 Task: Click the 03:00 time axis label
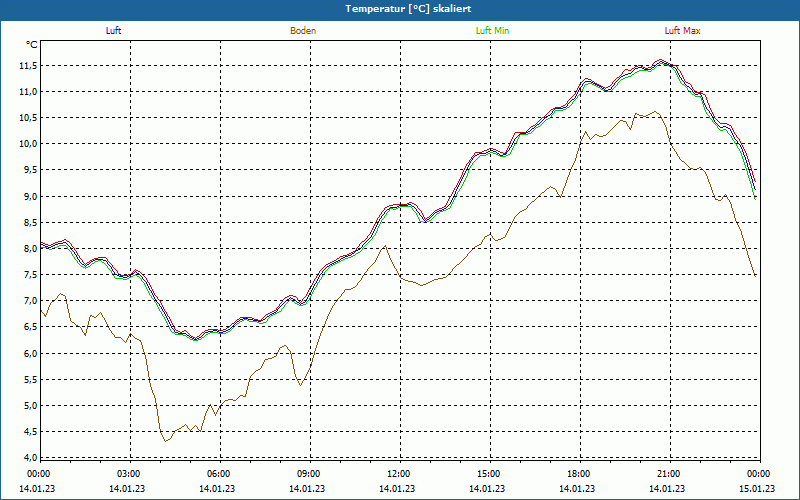128,474
